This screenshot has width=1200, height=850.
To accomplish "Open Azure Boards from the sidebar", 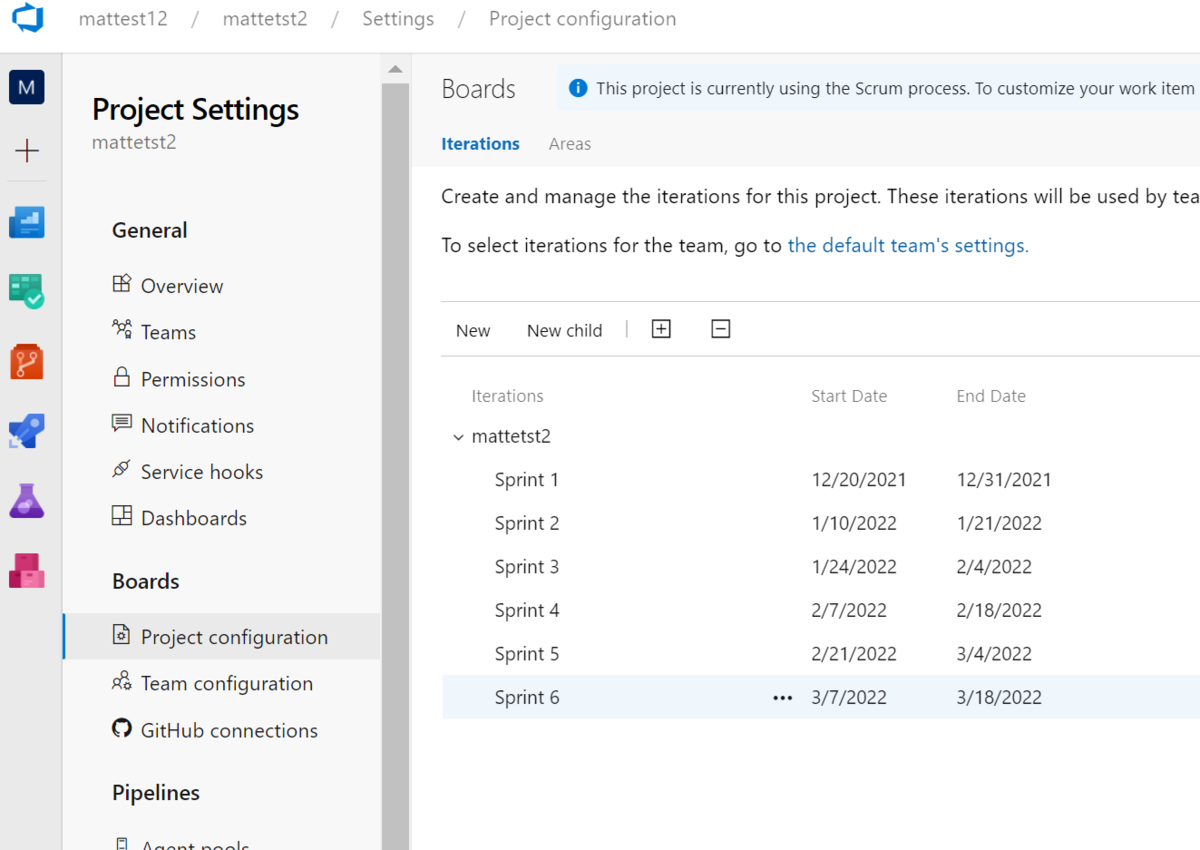I will 27,291.
